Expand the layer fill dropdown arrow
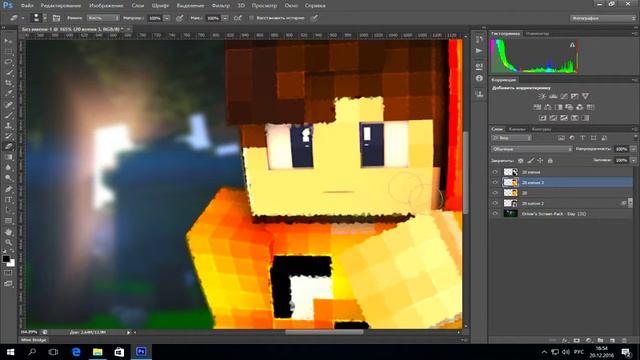640x360 pixels. coord(634,160)
